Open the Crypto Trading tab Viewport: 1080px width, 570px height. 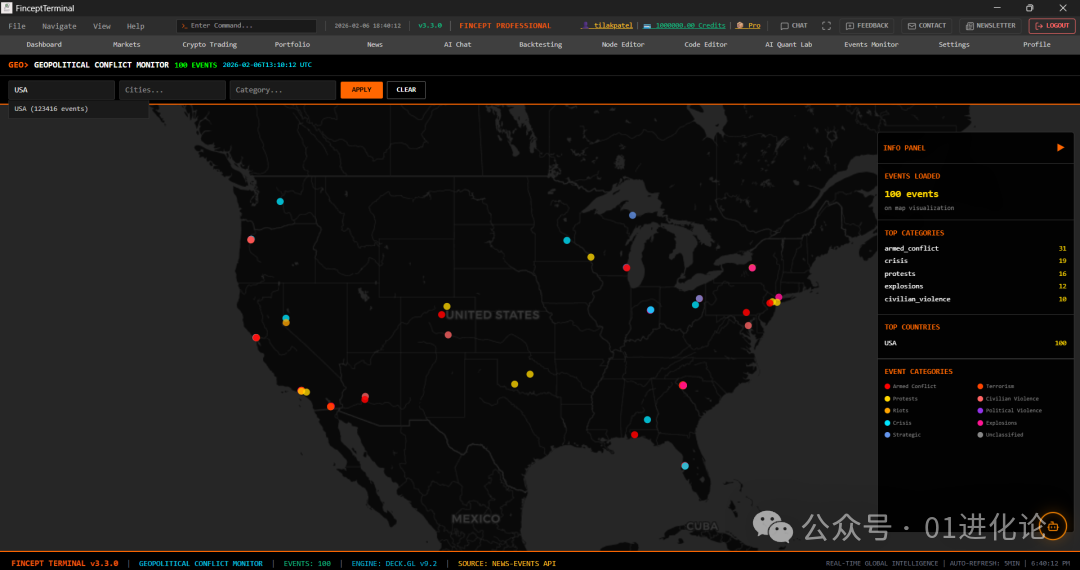coord(209,45)
